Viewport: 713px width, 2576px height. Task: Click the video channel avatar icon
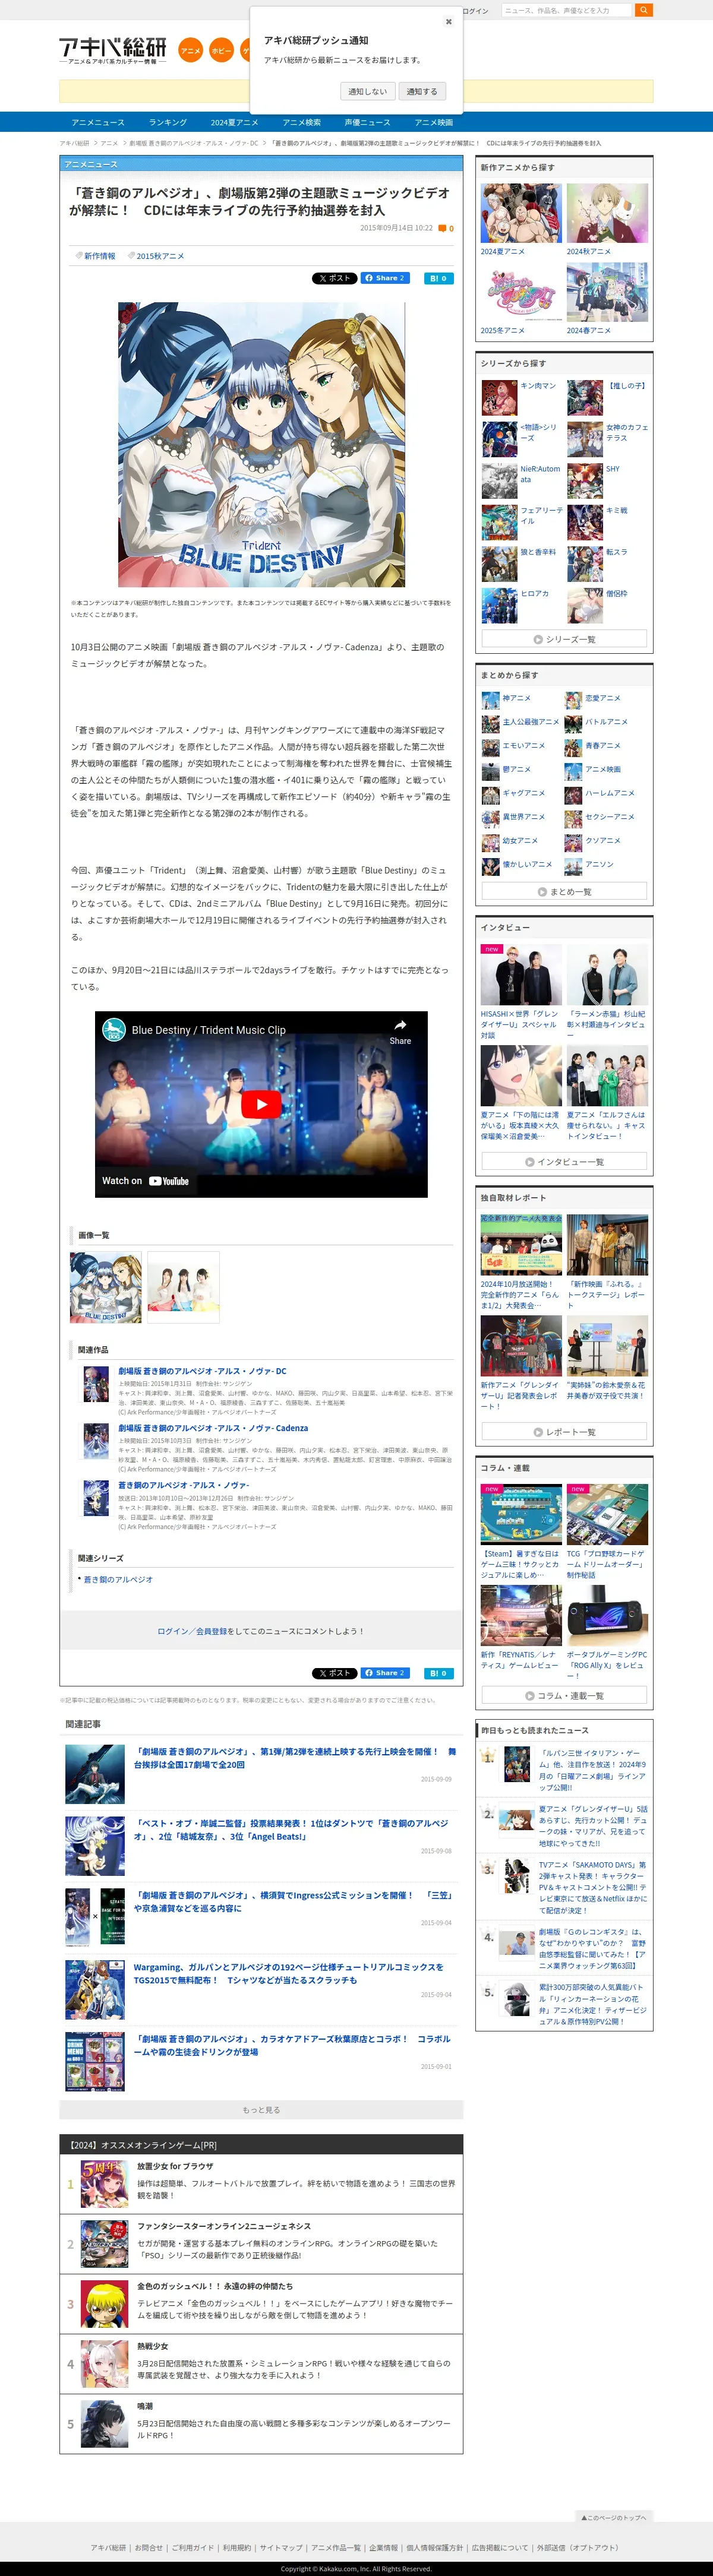tap(114, 1030)
